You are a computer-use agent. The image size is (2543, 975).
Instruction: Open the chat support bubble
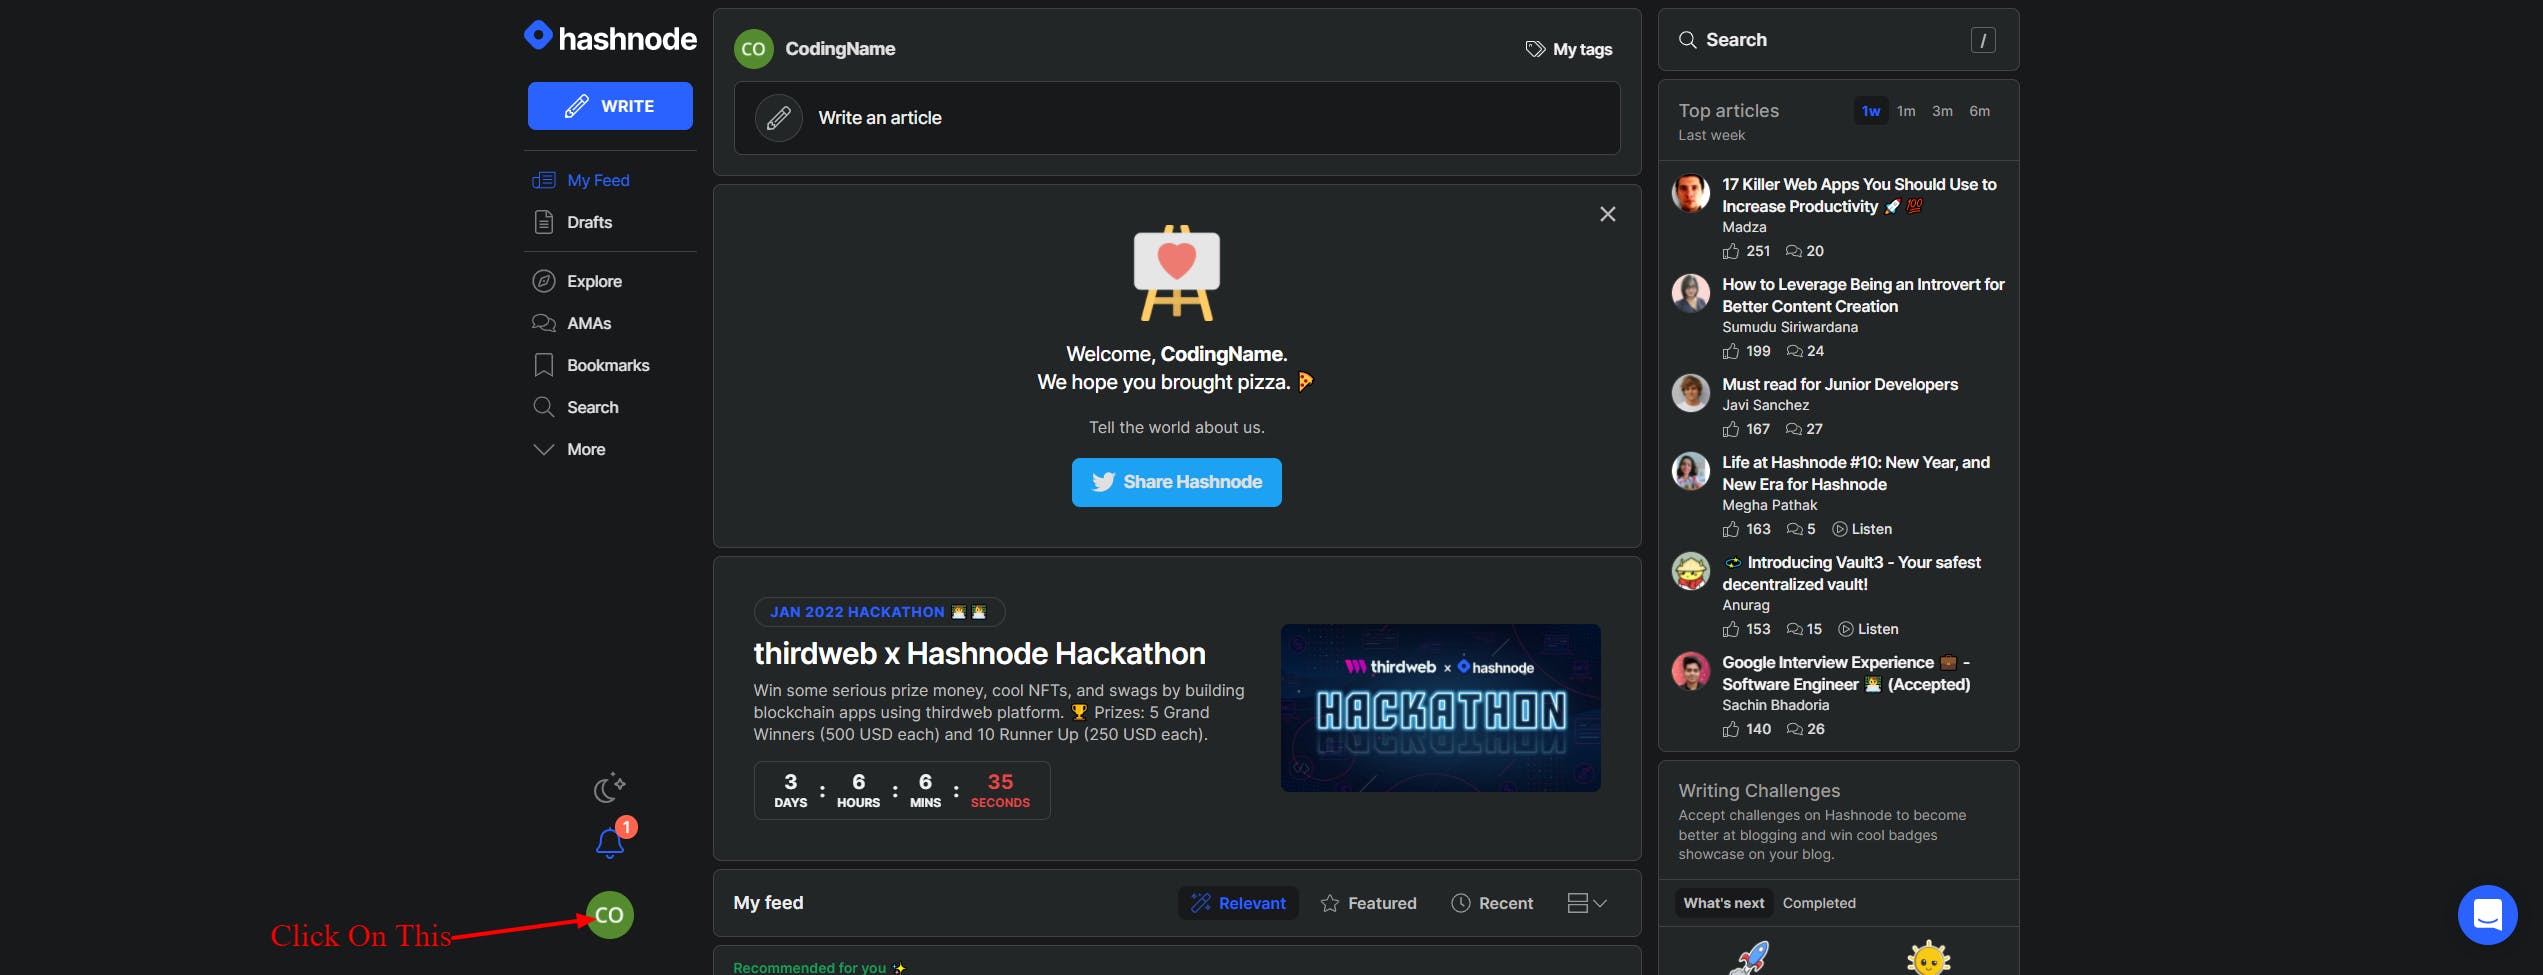(x=2488, y=915)
